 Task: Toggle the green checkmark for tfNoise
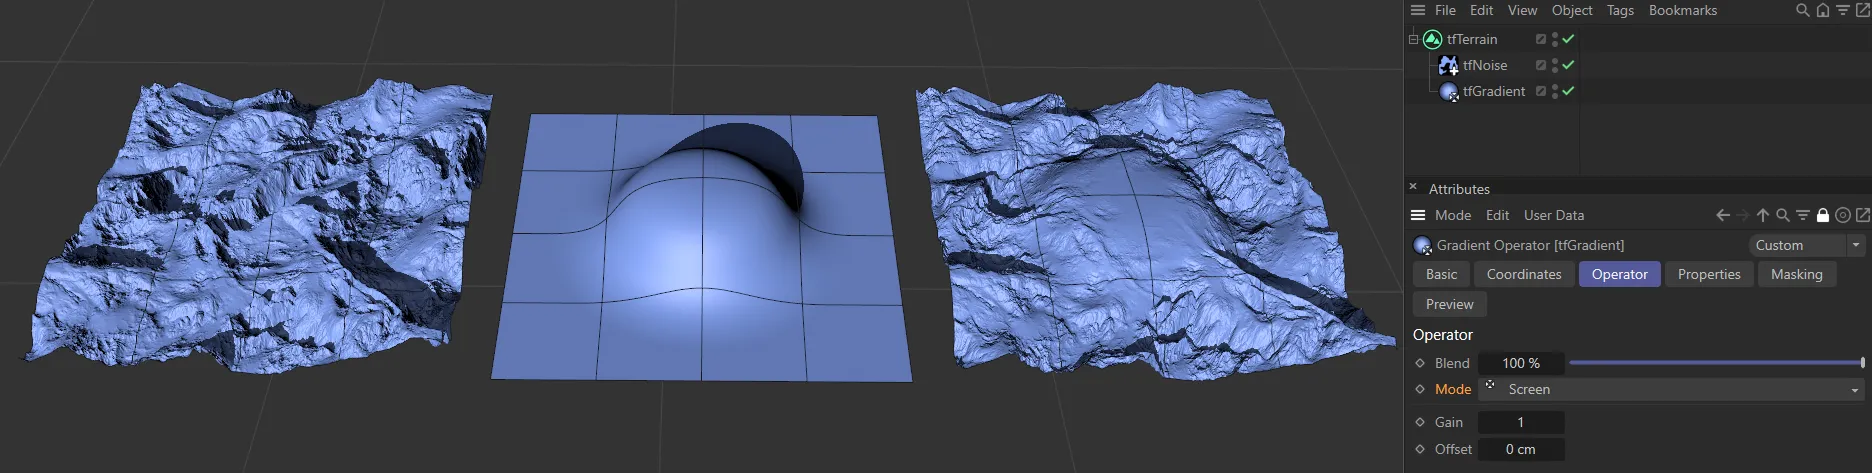point(1568,65)
